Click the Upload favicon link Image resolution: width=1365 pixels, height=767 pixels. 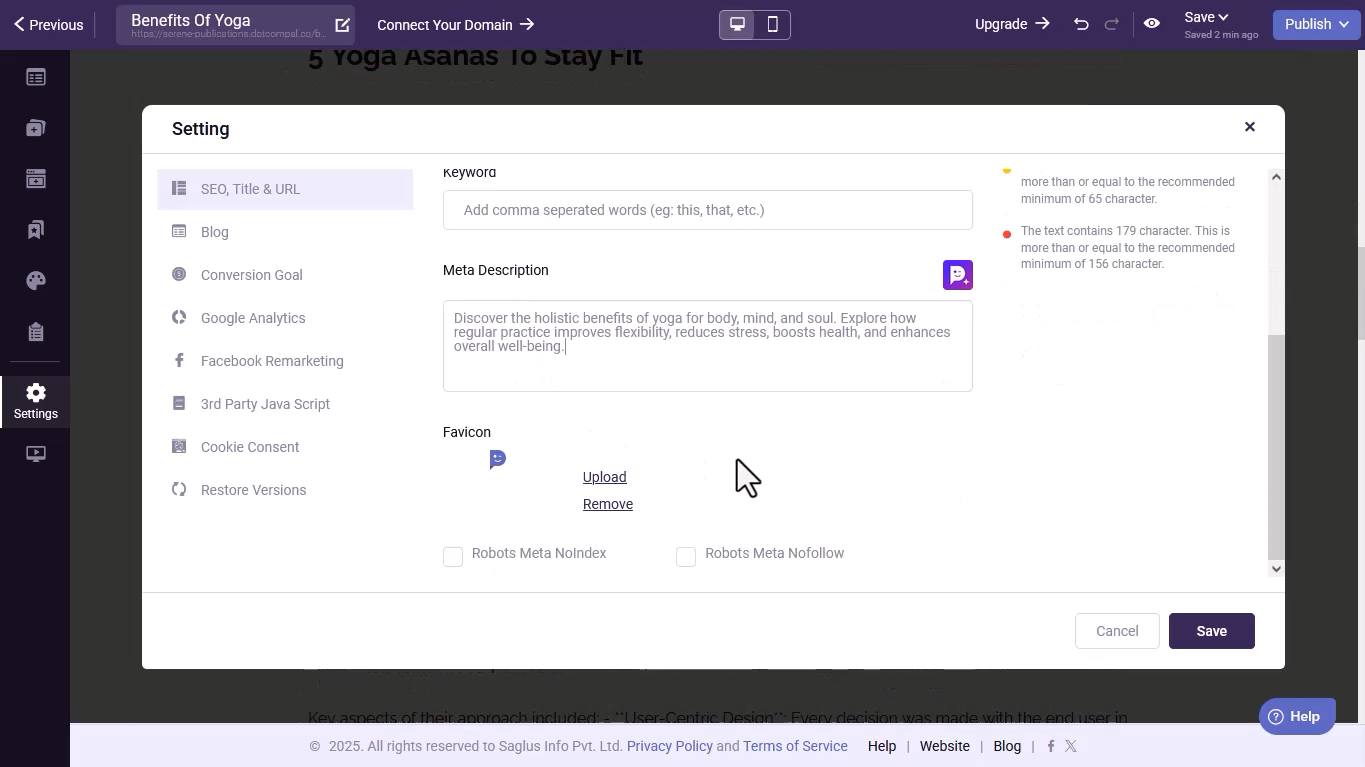click(x=604, y=477)
